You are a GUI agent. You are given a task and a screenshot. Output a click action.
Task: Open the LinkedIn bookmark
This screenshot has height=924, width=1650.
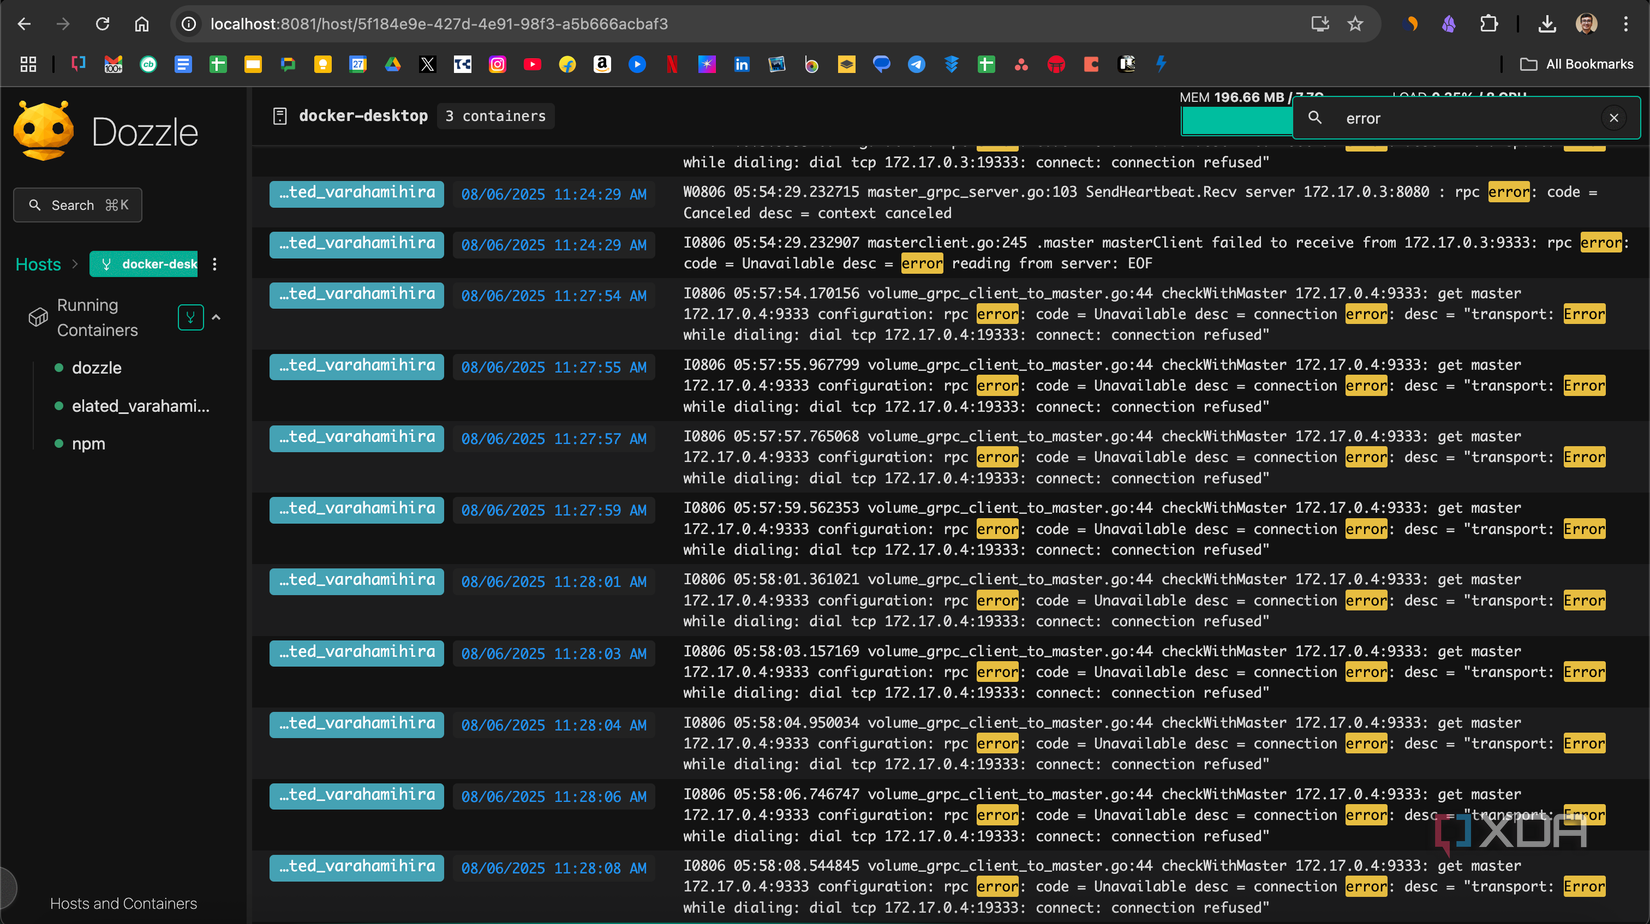[742, 64]
